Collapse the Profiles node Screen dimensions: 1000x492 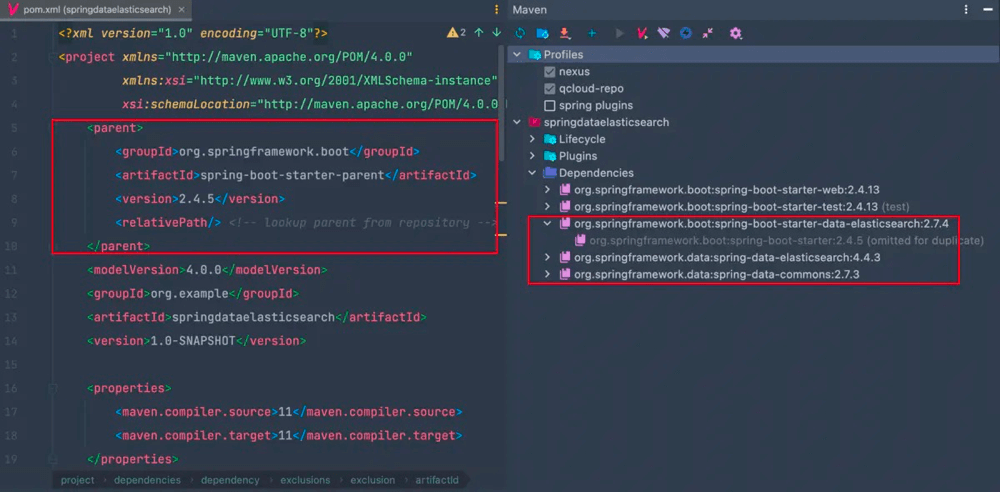pos(517,55)
